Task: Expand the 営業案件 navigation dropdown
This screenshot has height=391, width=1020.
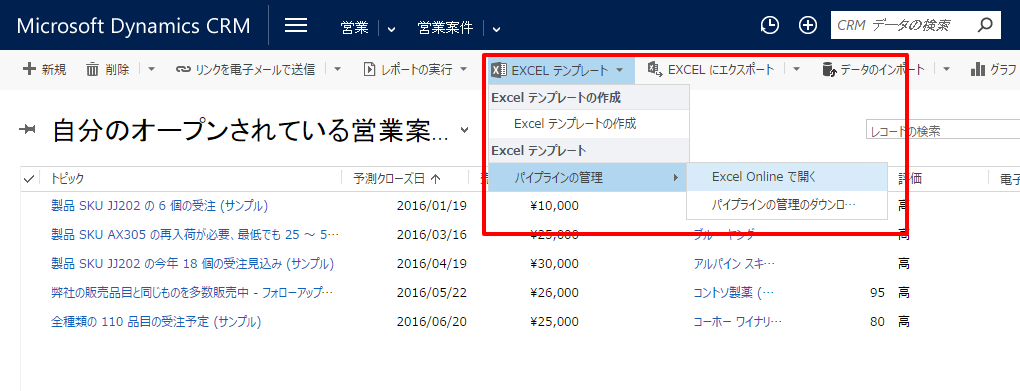Action: (496, 28)
